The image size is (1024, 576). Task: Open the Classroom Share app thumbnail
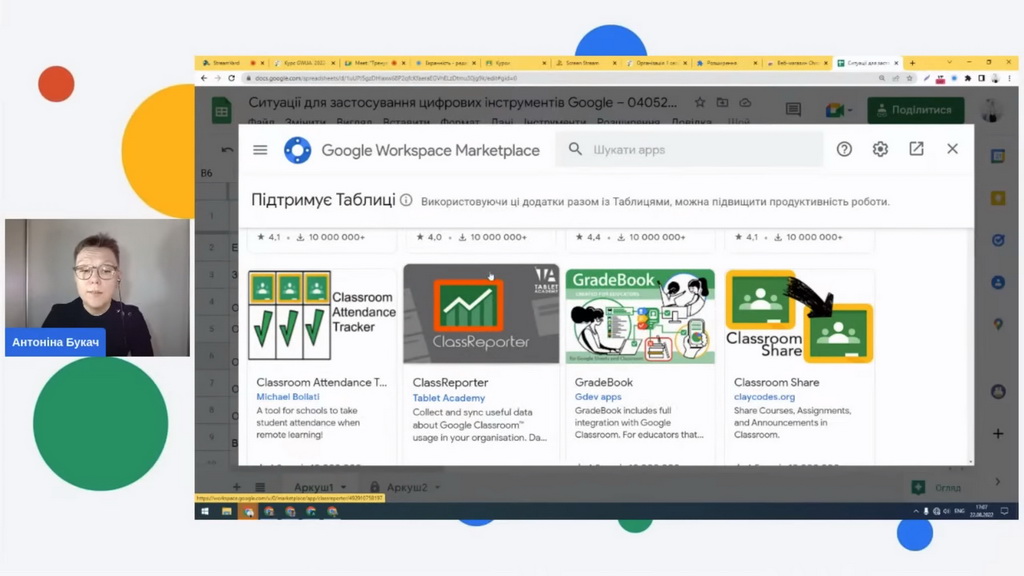[x=799, y=316]
